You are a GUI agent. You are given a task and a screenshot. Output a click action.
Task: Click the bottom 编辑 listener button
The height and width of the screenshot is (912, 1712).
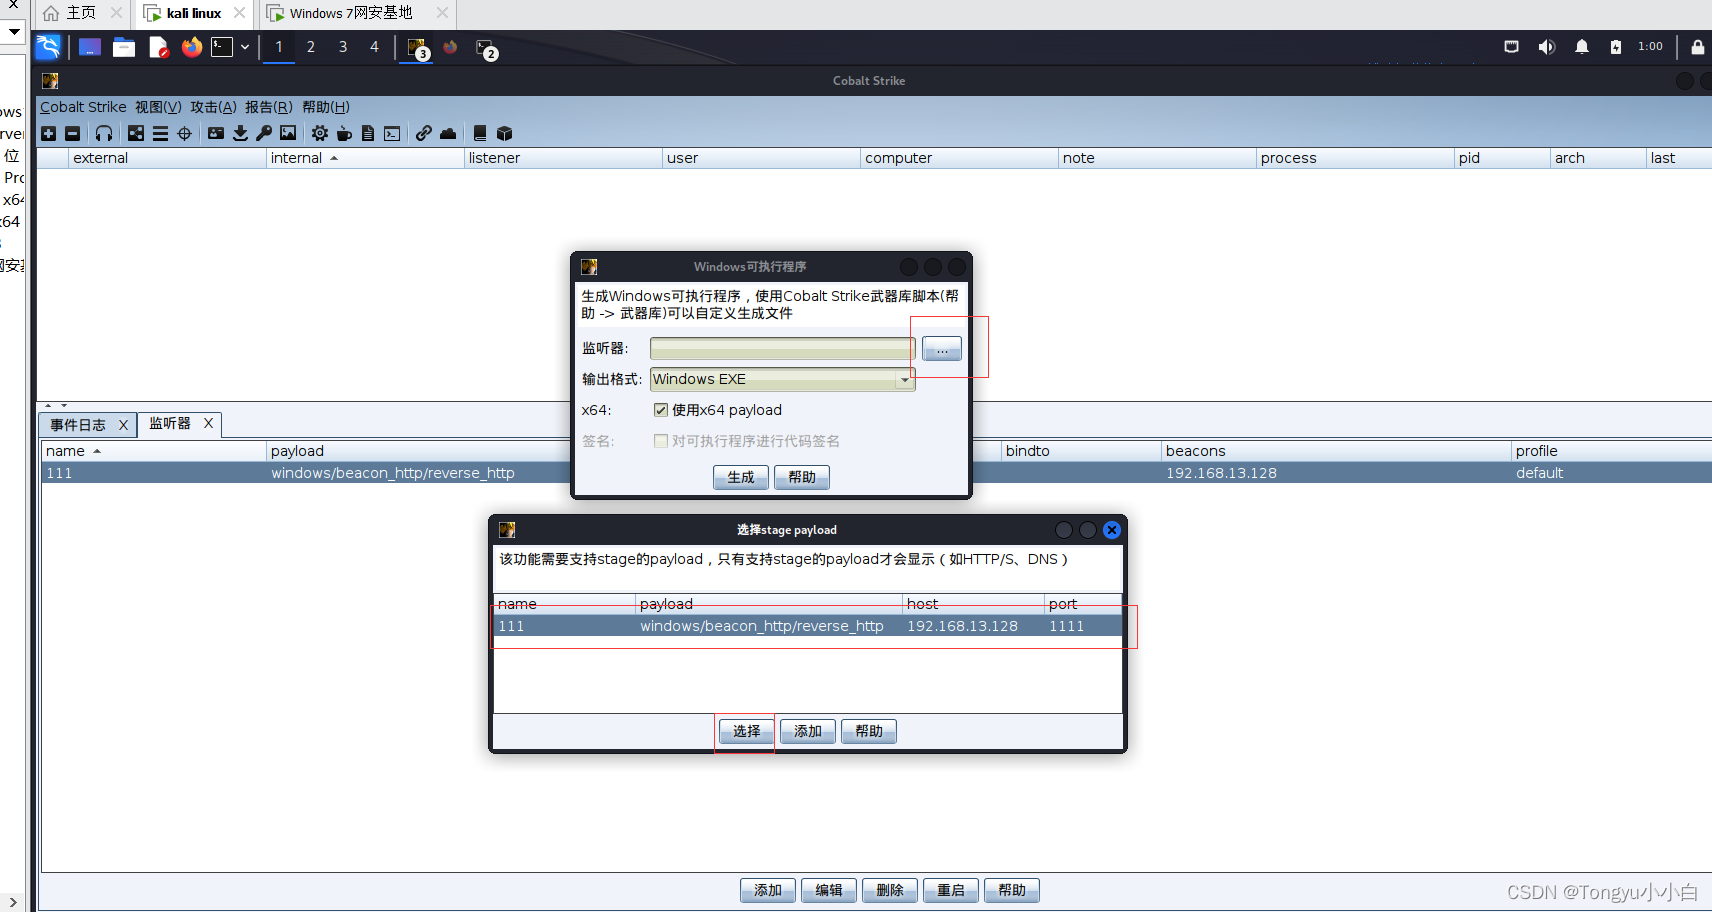829,891
